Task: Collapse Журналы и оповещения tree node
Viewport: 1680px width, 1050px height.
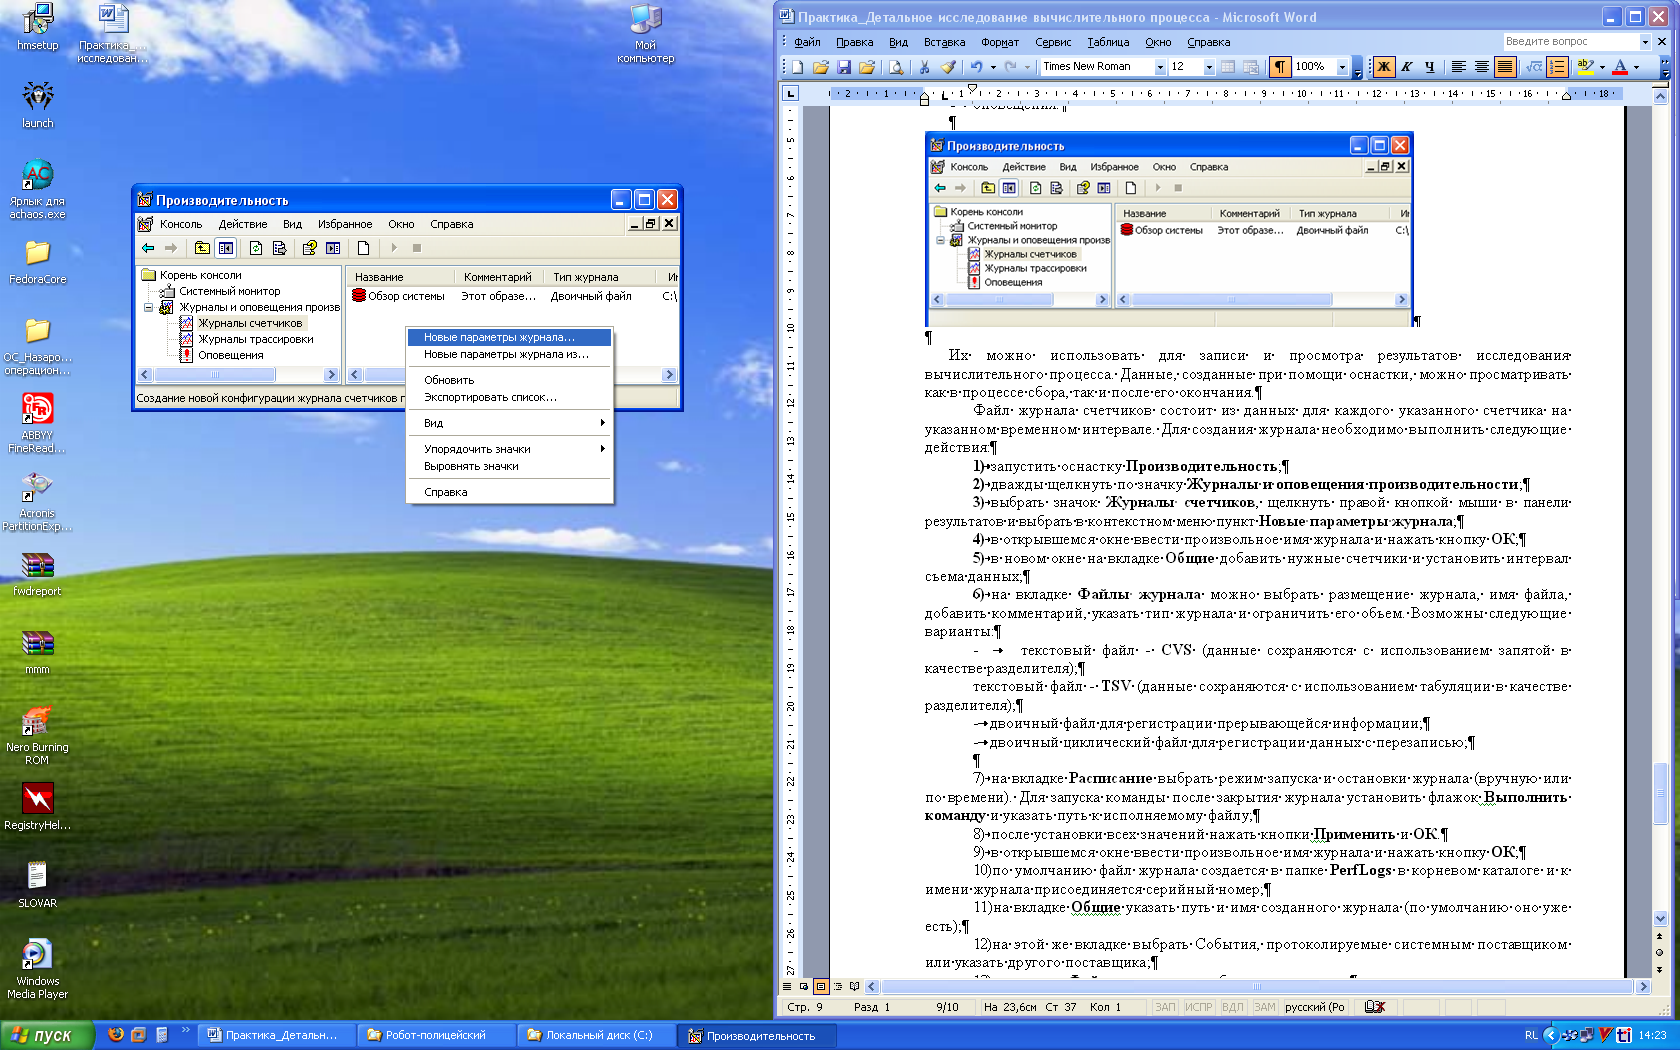Action: pyautogui.click(x=149, y=307)
